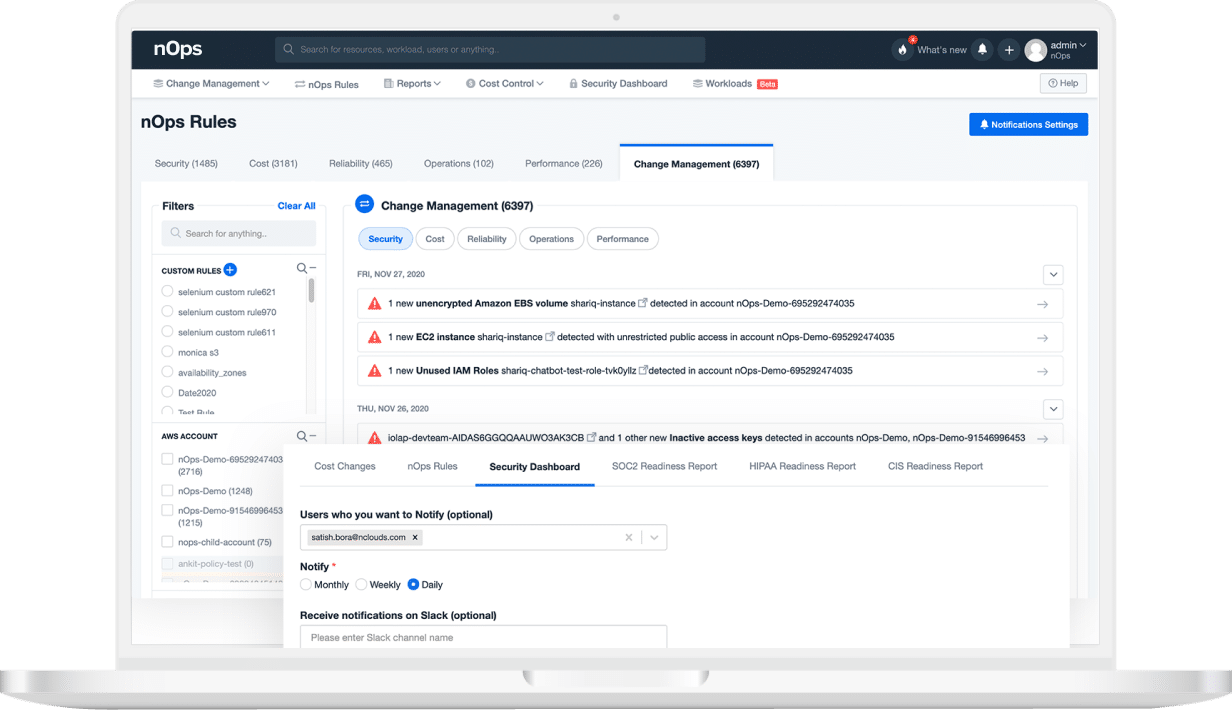Open Change Management nav dropdown
The width and height of the screenshot is (1232, 710).
(211, 83)
